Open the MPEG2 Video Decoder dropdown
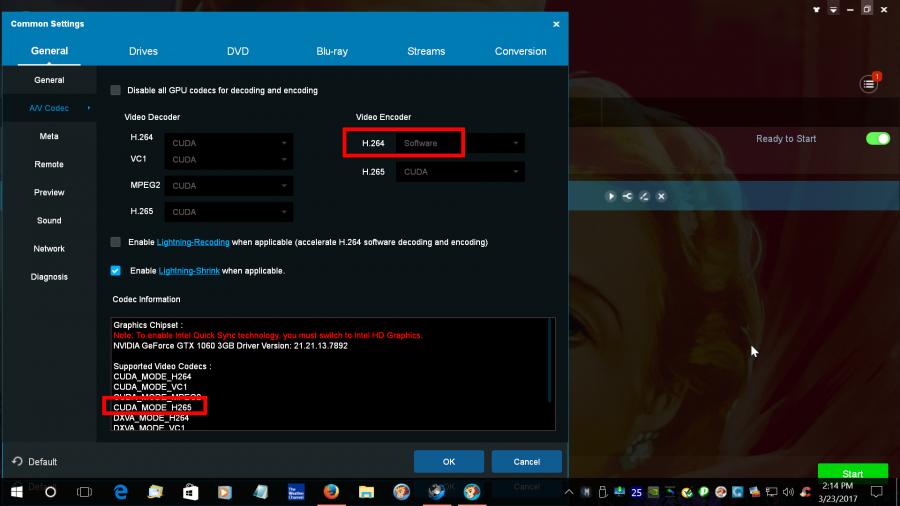The image size is (900, 506). [x=228, y=186]
